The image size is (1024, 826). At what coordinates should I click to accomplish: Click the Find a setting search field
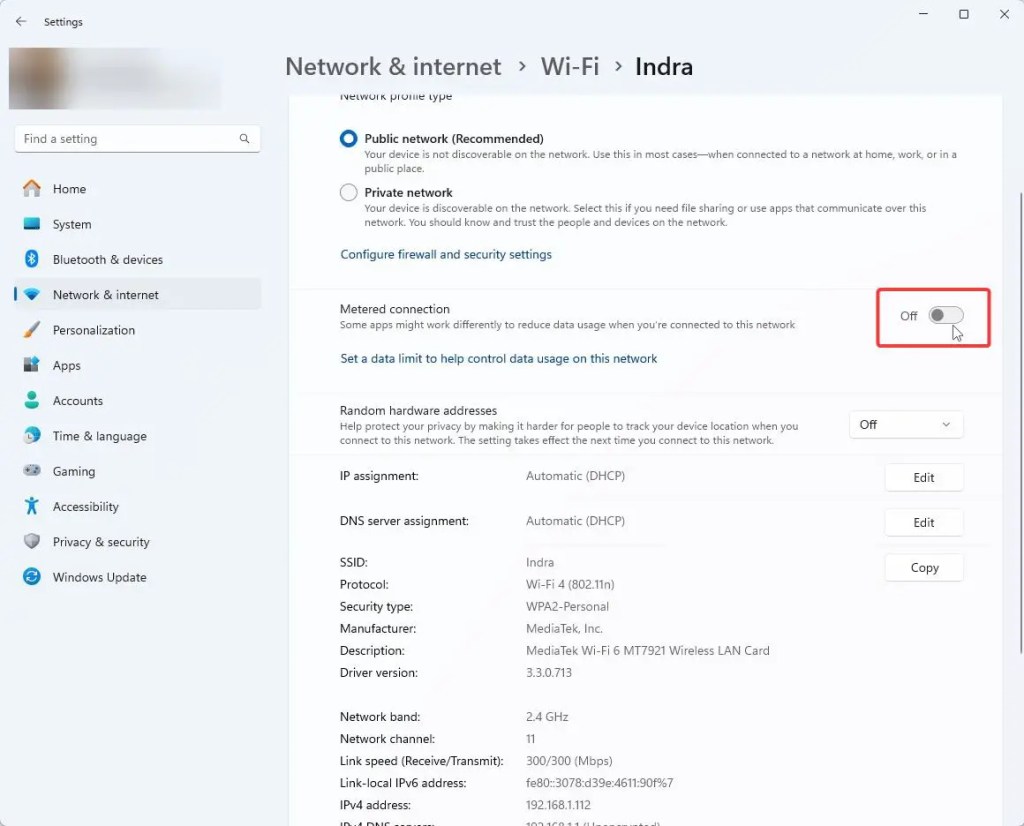125,139
